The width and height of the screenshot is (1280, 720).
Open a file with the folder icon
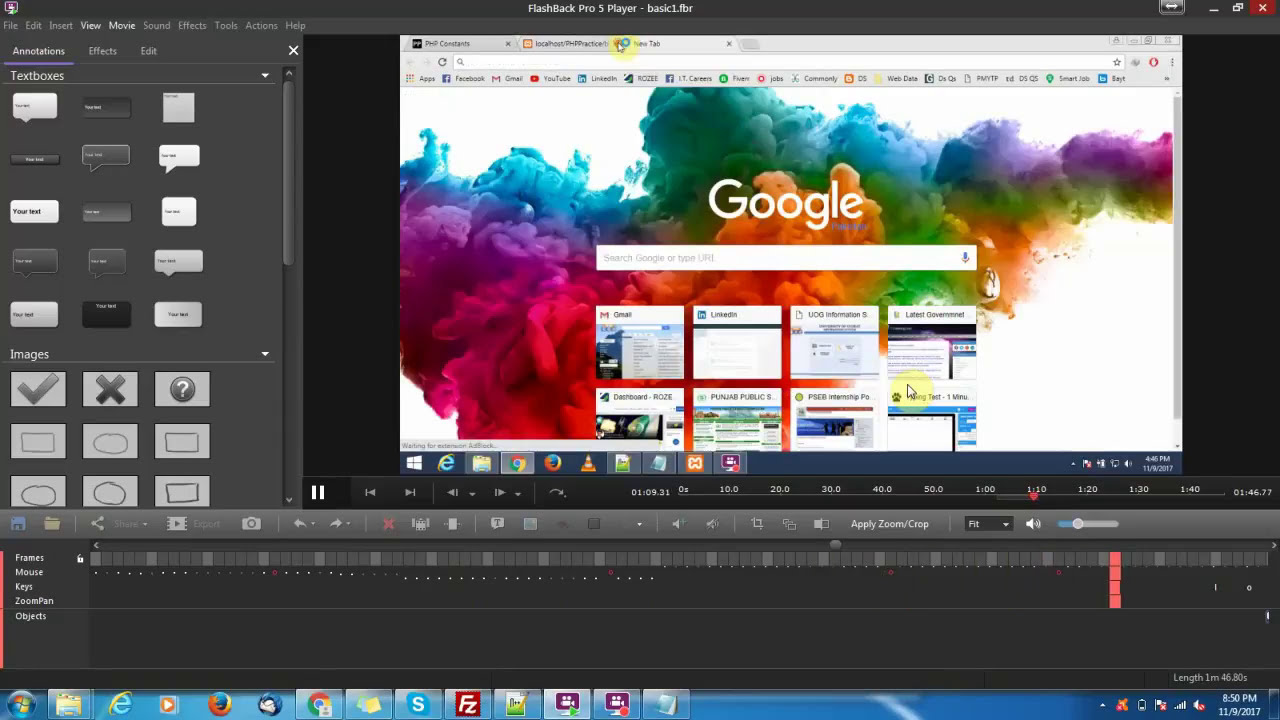point(52,524)
